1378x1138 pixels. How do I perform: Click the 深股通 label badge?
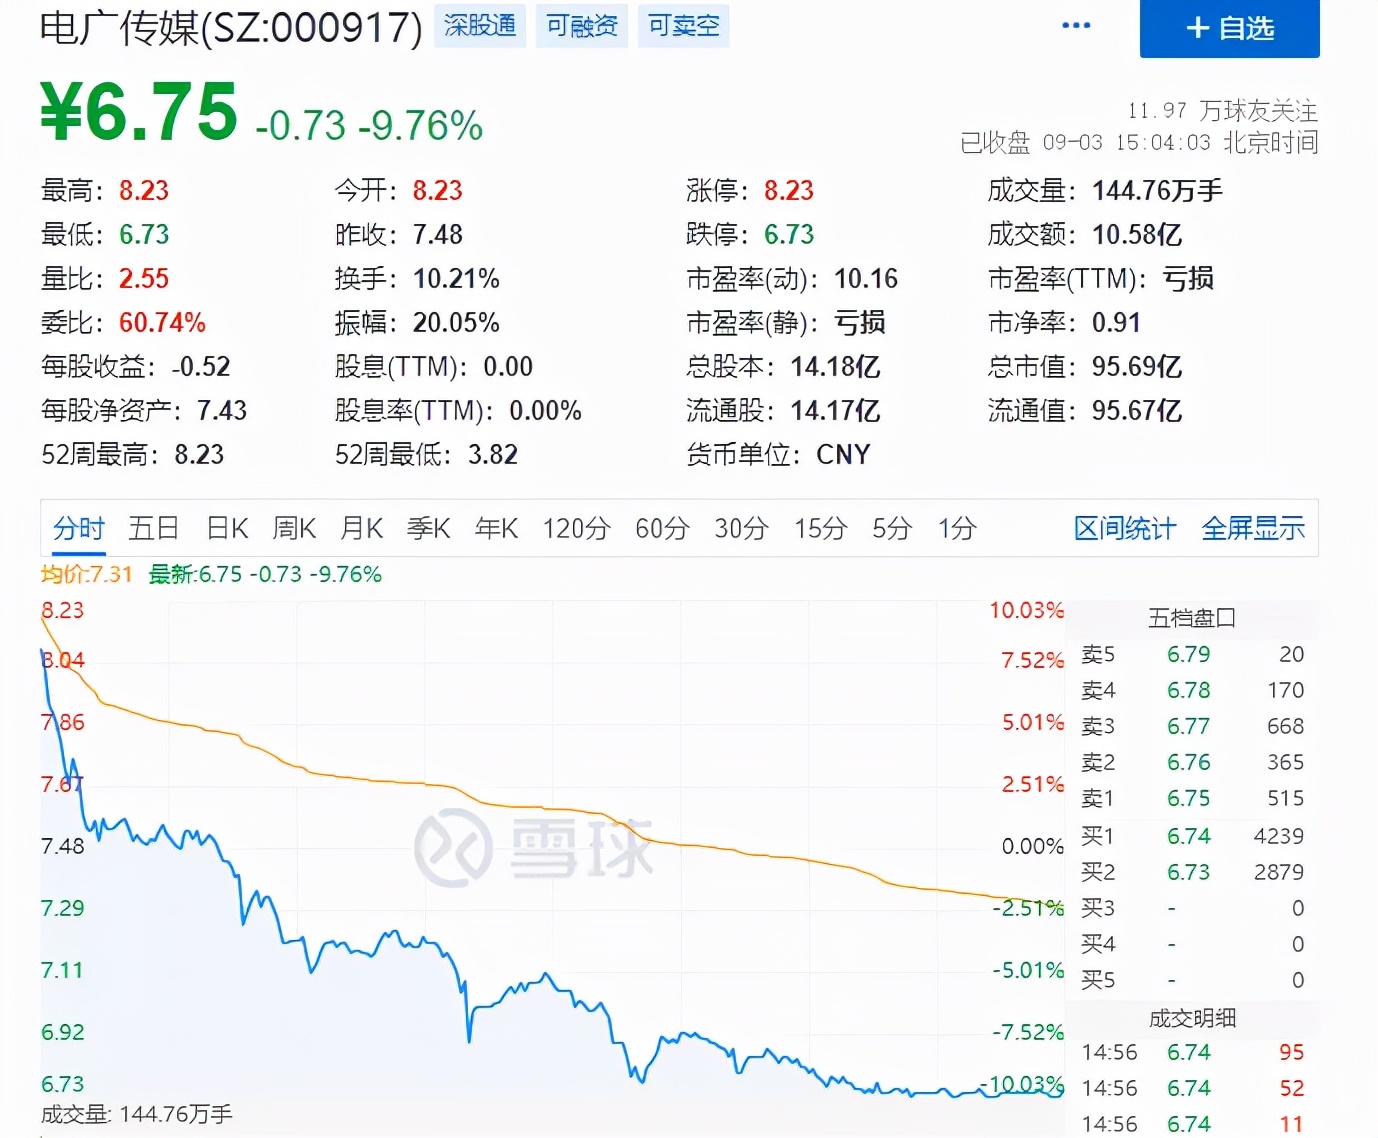tap(479, 26)
